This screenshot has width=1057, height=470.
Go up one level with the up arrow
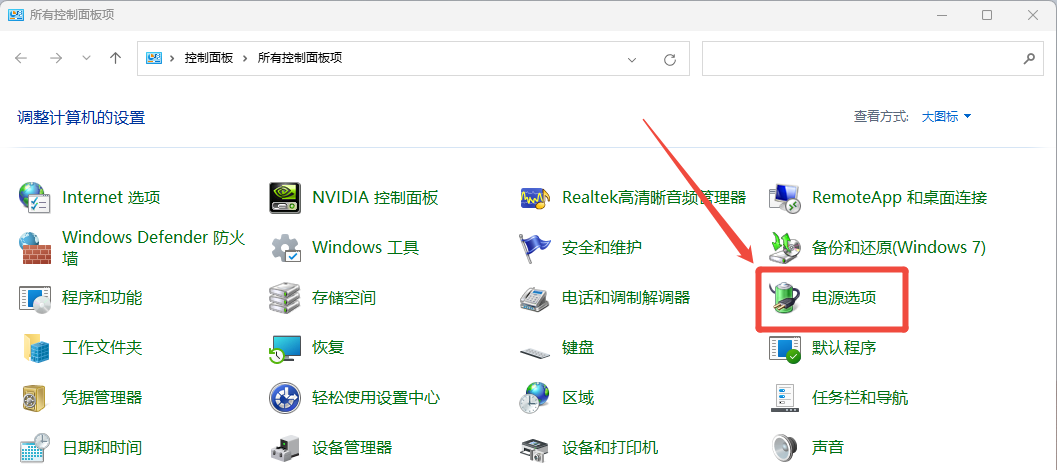tap(115, 59)
